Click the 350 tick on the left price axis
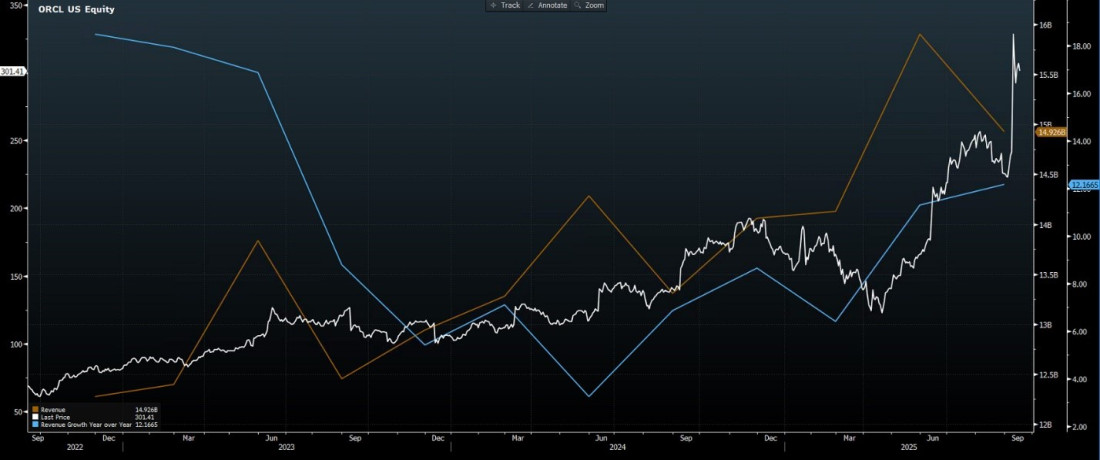This screenshot has width=1100, height=460. pos(17,6)
